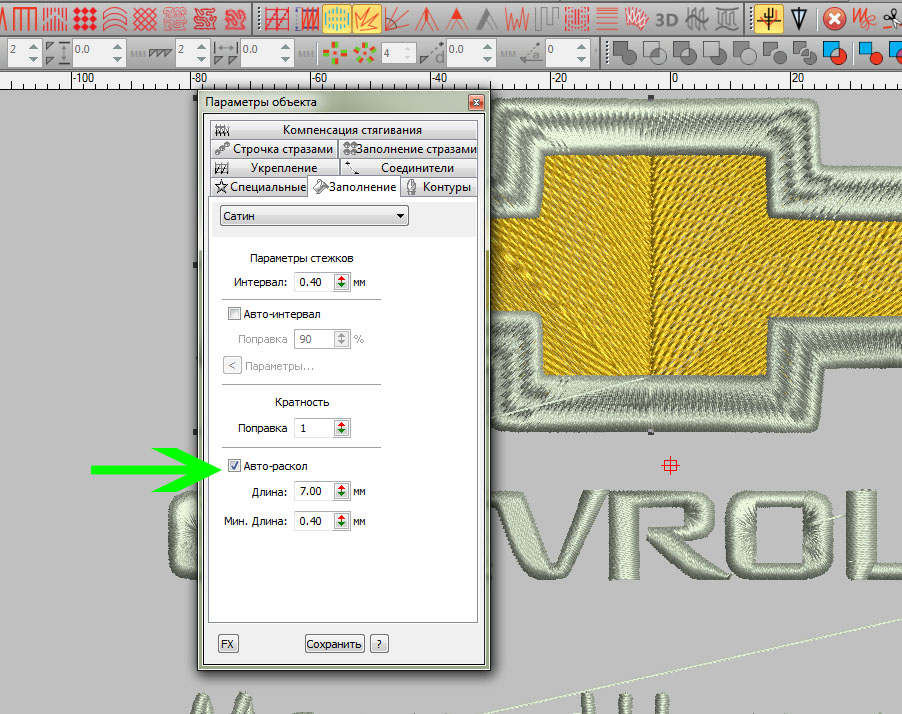Pick the vertical dashed lines fill icon

(55, 19)
